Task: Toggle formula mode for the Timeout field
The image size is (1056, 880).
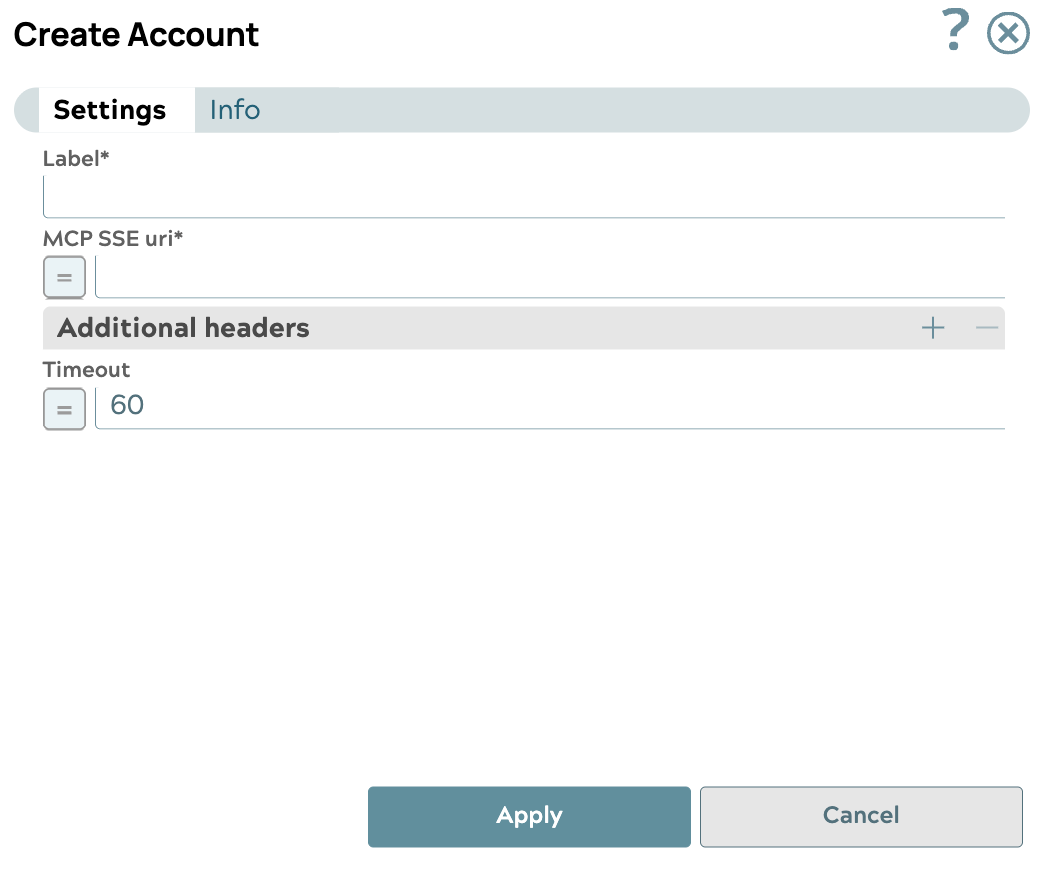Action: 64,409
